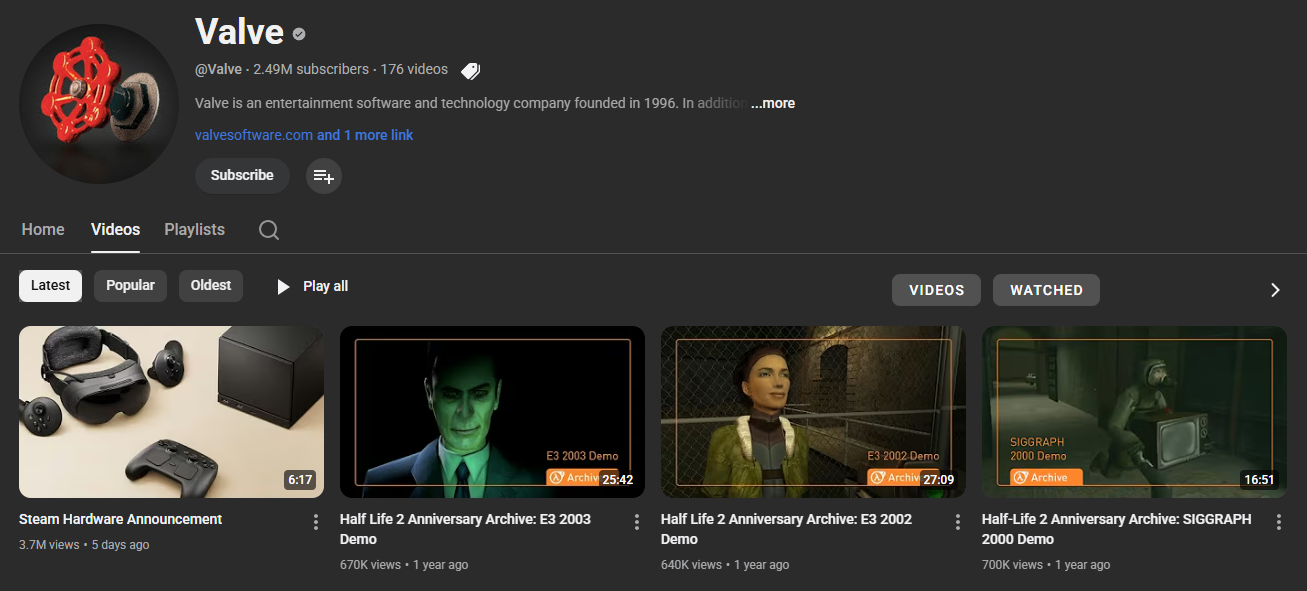This screenshot has height=591, width=1307.
Task: Click '670K views • 1 year ago' text
Action: [404, 565]
